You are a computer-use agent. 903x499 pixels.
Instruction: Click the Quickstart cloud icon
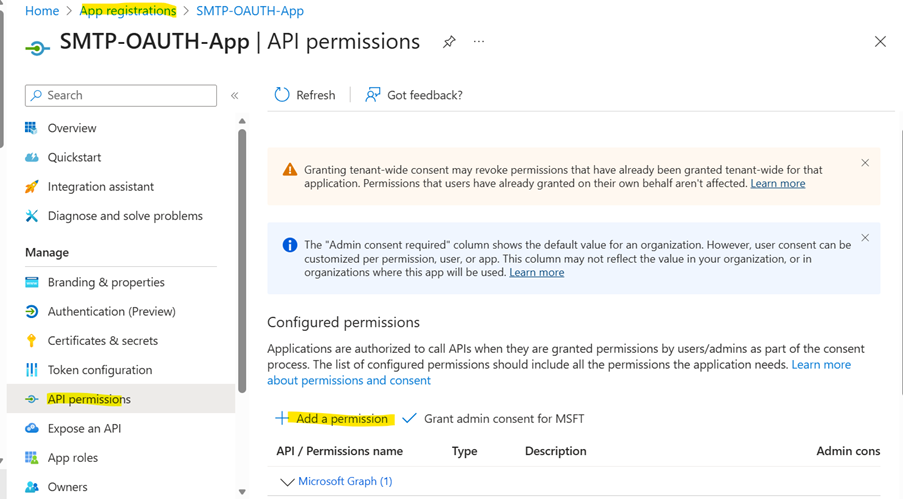coord(32,157)
